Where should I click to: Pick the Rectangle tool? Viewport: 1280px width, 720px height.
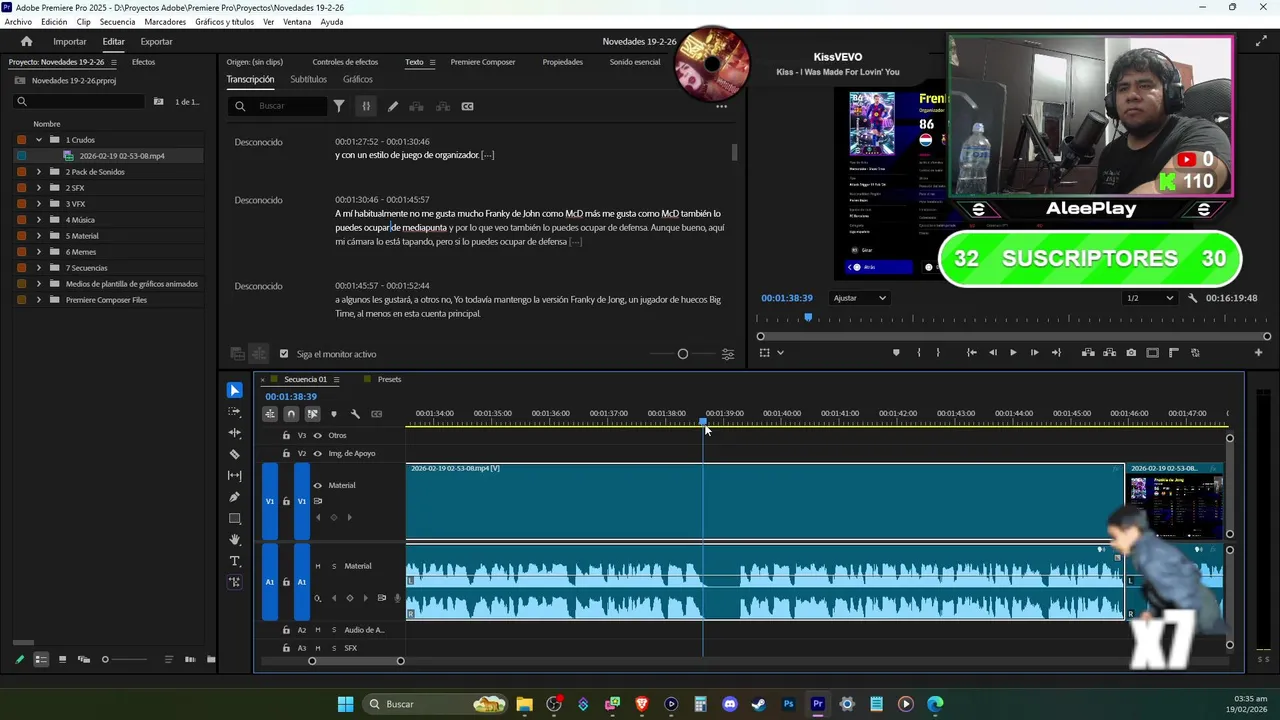click(x=235, y=518)
